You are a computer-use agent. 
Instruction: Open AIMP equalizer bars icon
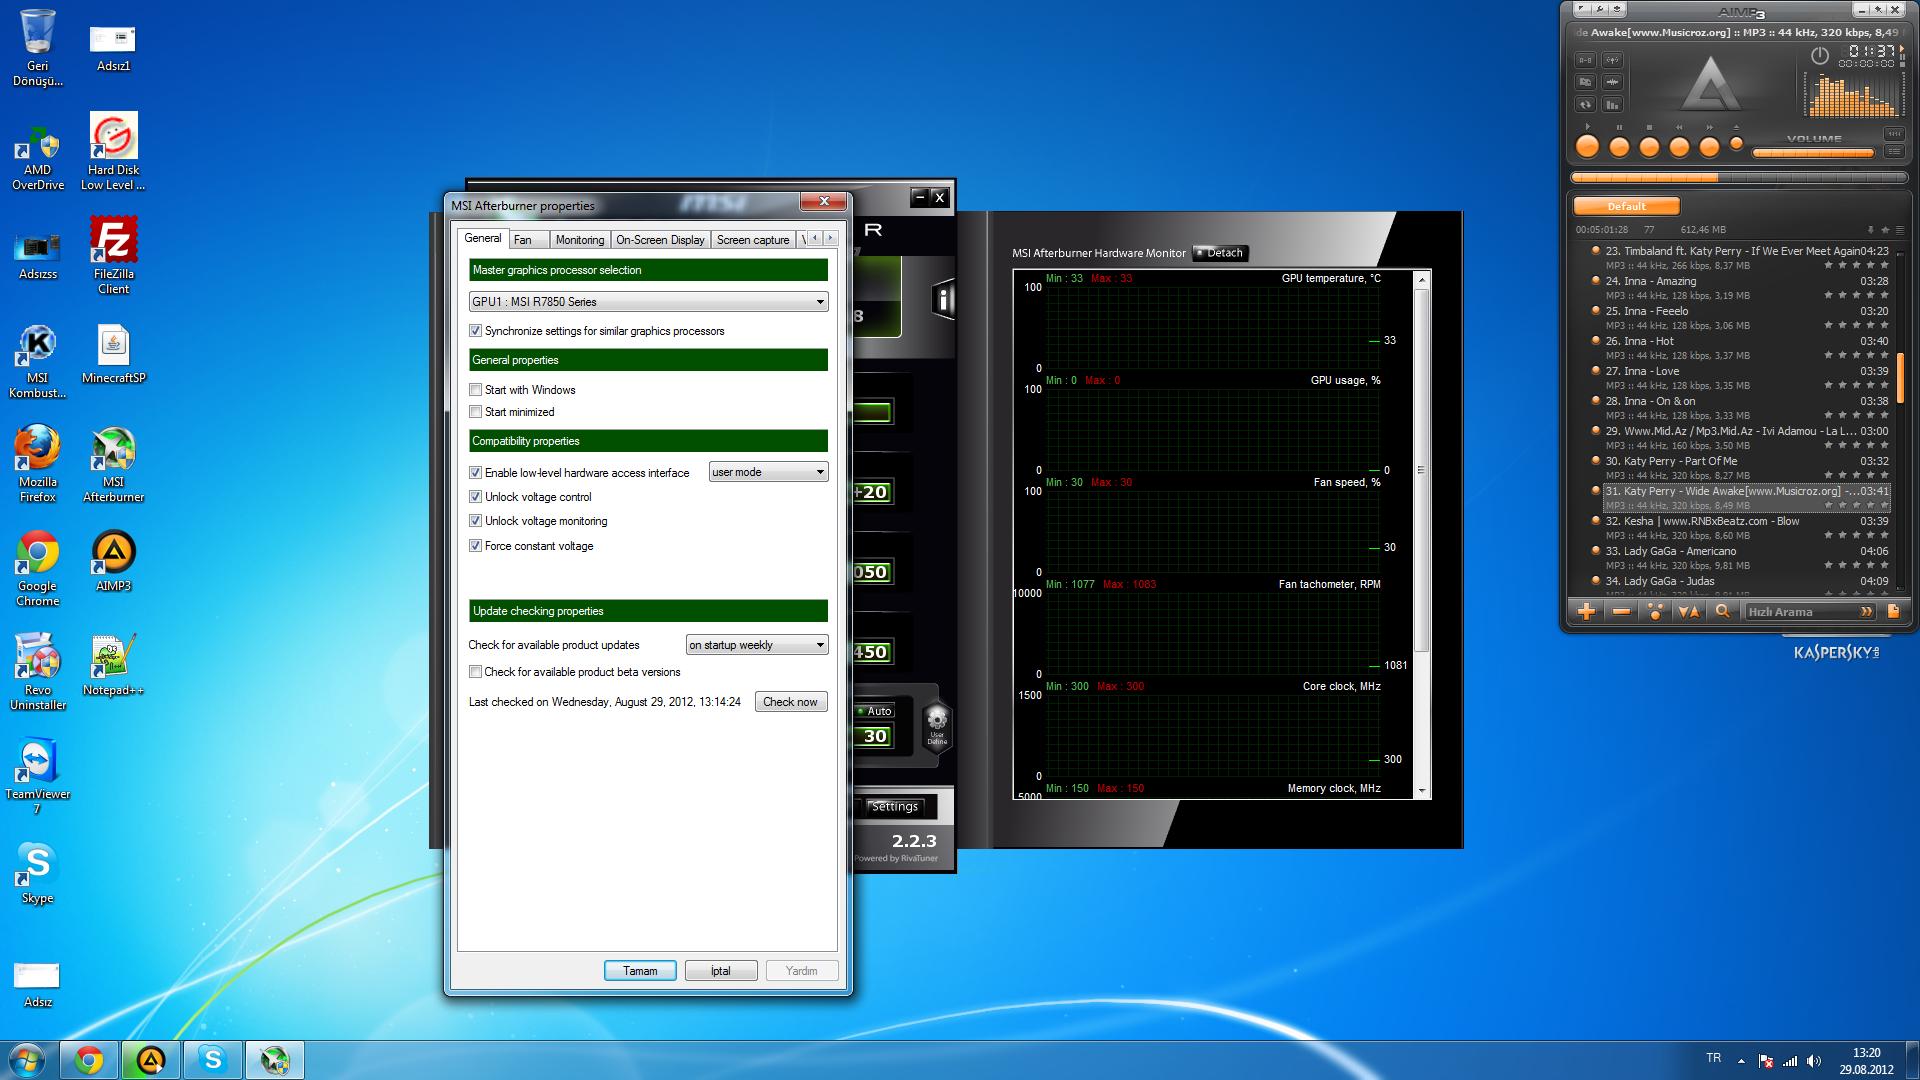pos(1612,104)
